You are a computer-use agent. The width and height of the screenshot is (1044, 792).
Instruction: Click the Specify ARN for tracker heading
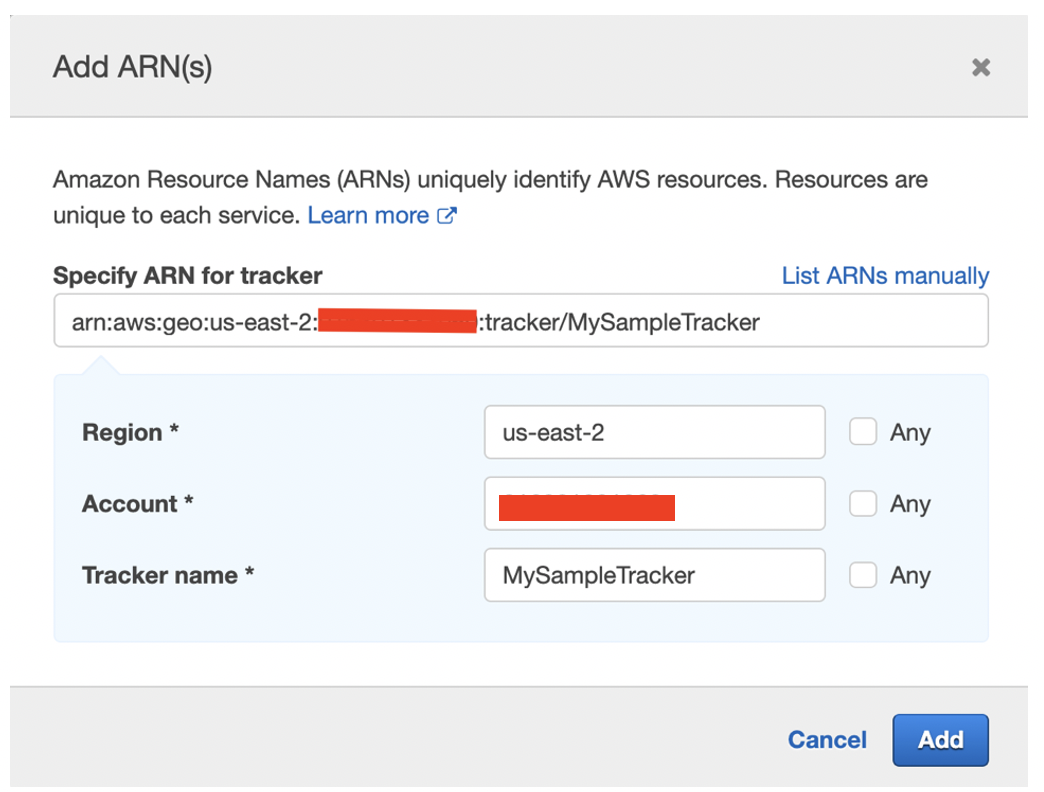(x=188, y=276)
